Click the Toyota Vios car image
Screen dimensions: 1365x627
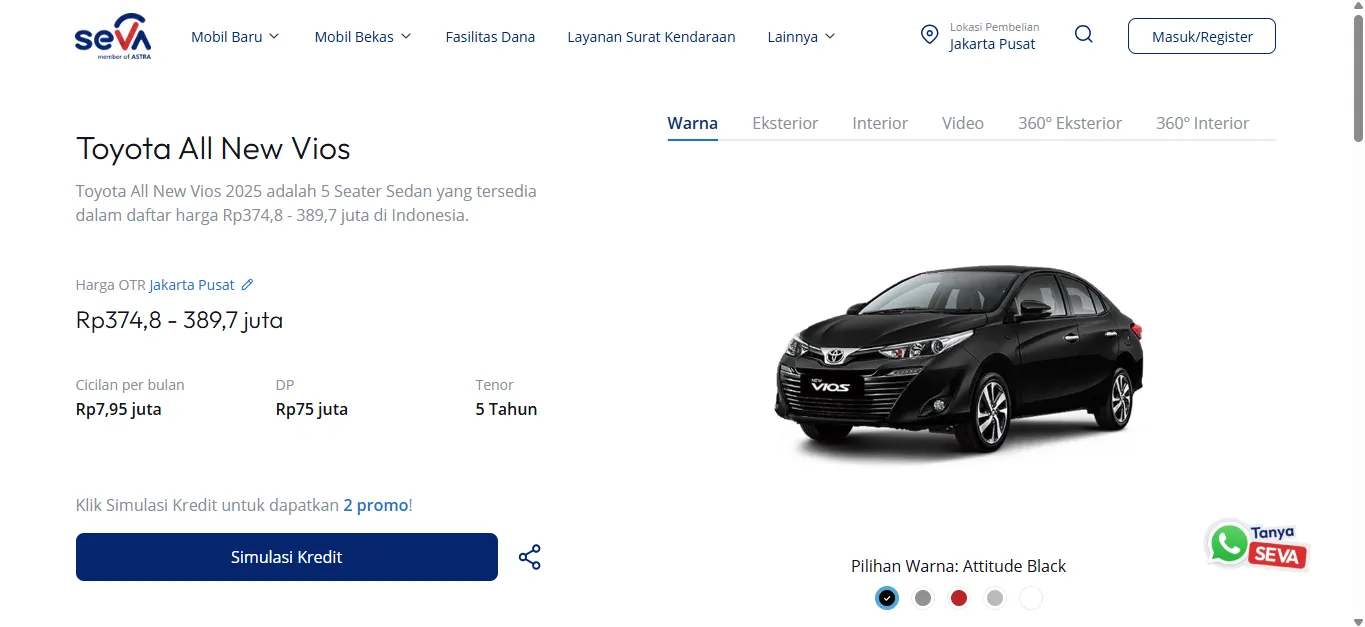click(x=958, y=360)
